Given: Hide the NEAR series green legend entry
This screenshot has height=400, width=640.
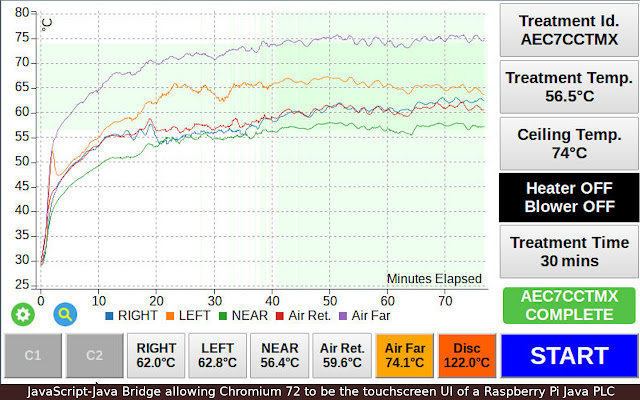Looking at the screenshot, I should [x=243, y=316].
